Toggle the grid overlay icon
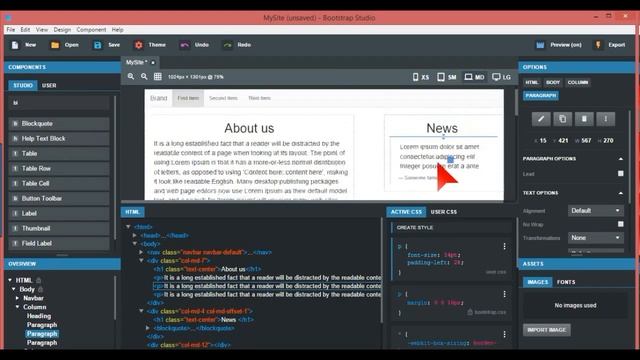Screen dimensions: 640x360 click(x=158, y=76)
